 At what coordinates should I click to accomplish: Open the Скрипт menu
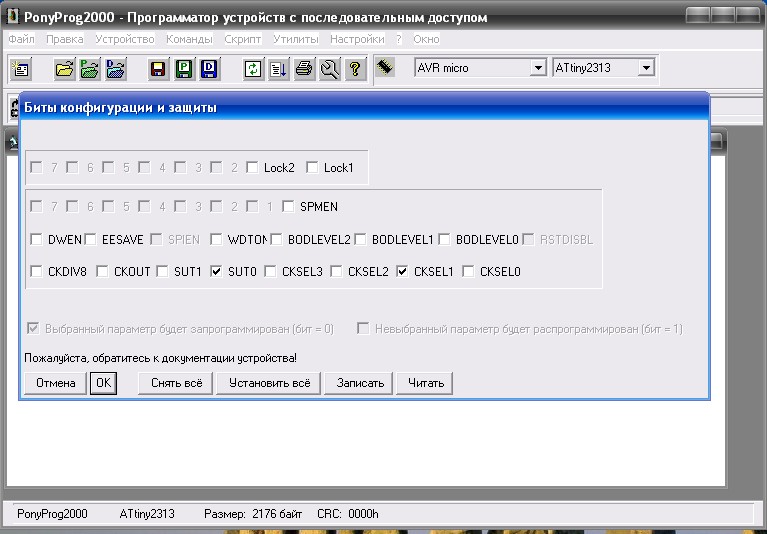click(243, 39)
